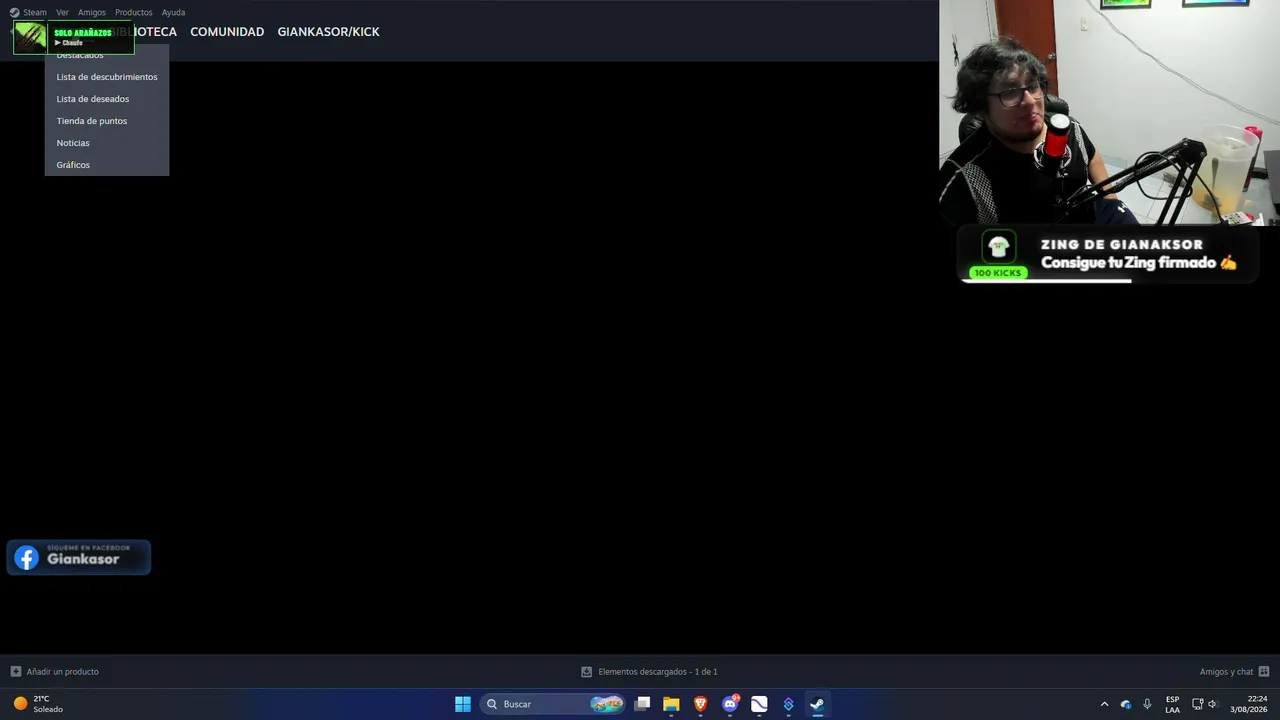Open Discord from the taskbar
This screenshot has width=1280, height=720.
point(730,704)
